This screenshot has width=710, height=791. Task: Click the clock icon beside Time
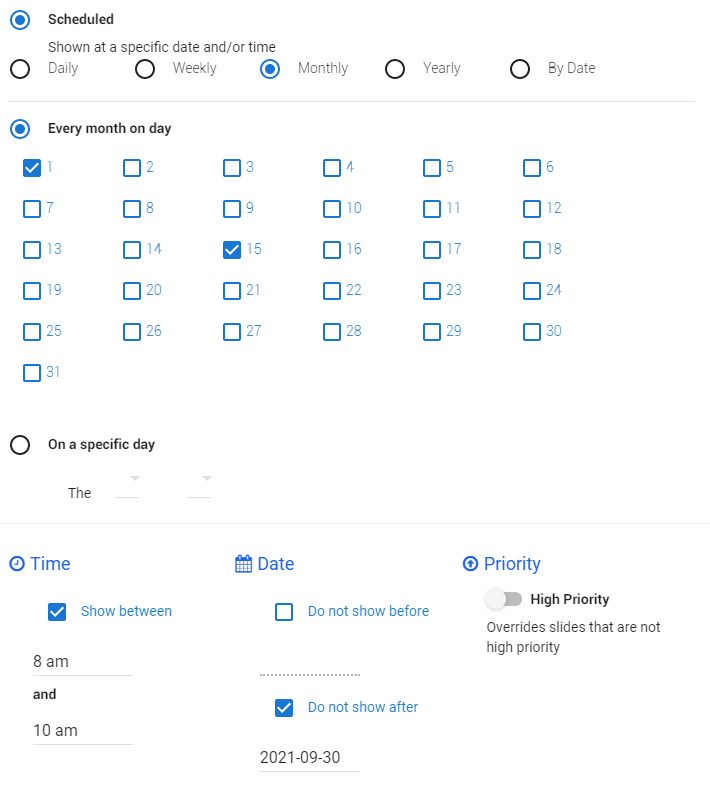click(x=17, y=564)
